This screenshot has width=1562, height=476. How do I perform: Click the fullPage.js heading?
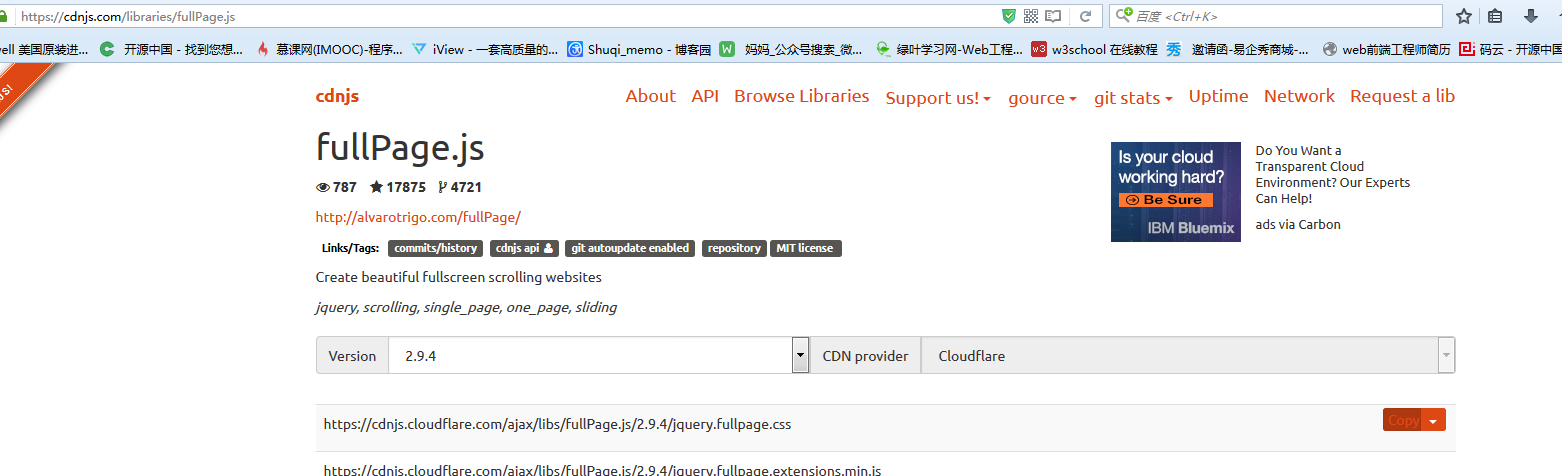[x=400, y=147]
